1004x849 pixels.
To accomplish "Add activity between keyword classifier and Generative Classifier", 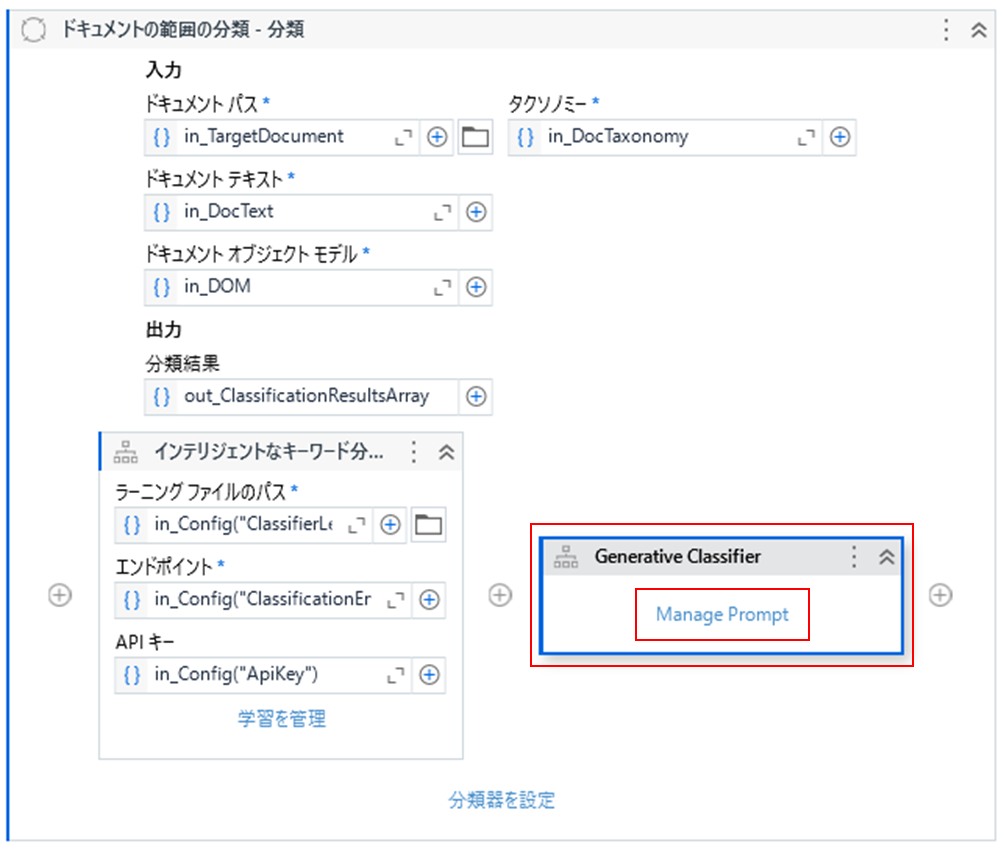I will tap(500, 595).
